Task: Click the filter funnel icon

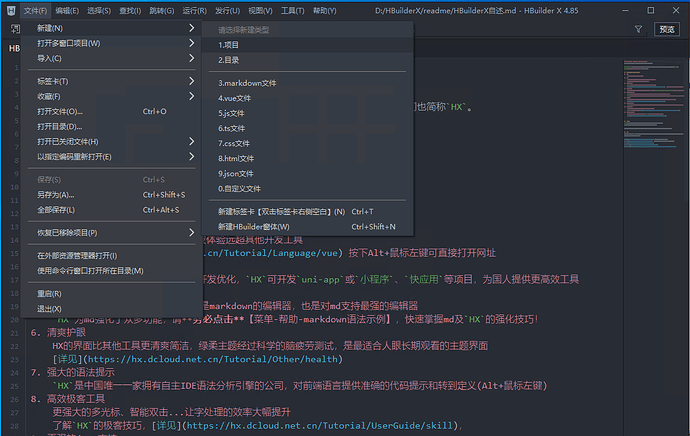Action: [x=638, y=30]
